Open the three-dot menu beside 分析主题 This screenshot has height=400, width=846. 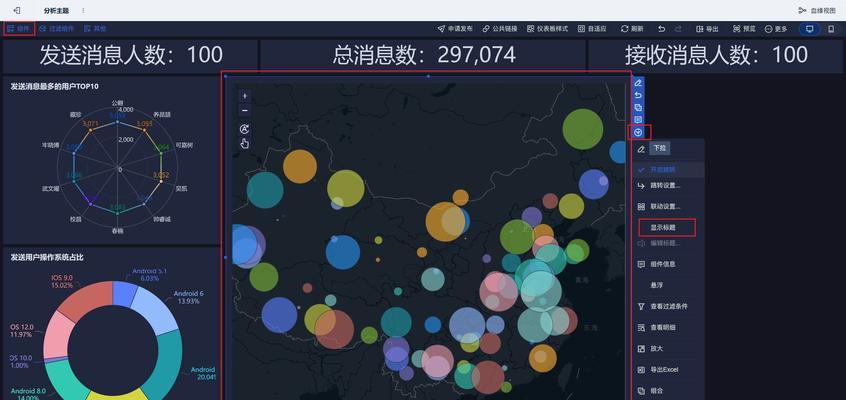(x=83, y=10)
